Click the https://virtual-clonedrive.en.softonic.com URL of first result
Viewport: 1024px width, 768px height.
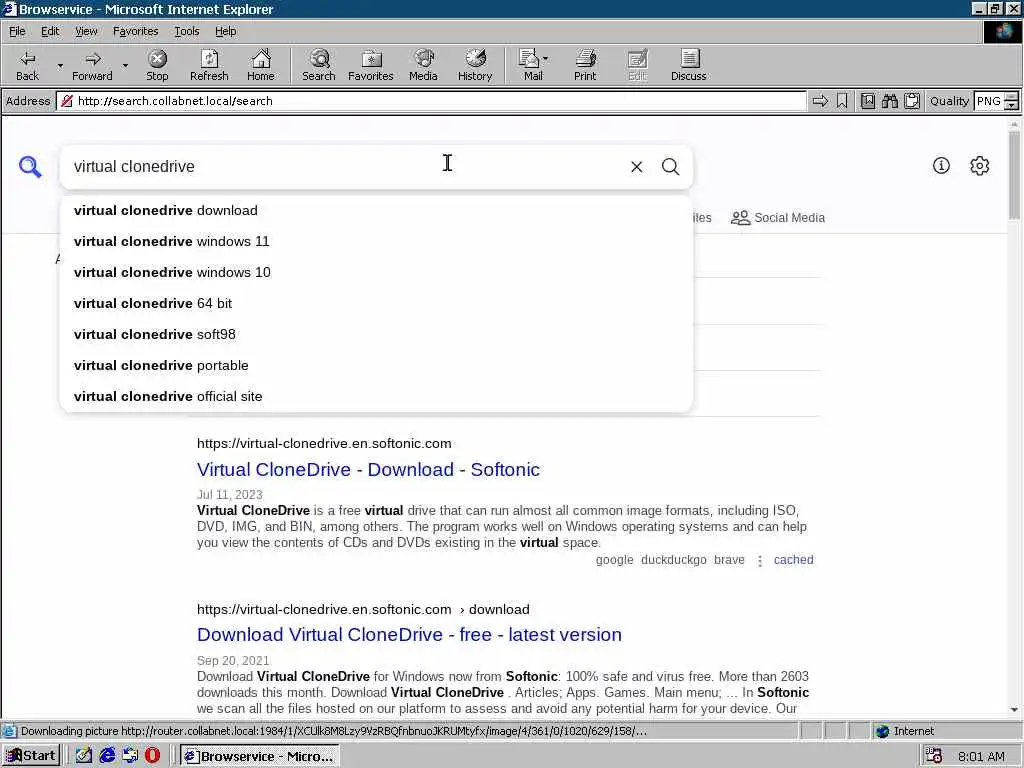click(x=324, y=443)
